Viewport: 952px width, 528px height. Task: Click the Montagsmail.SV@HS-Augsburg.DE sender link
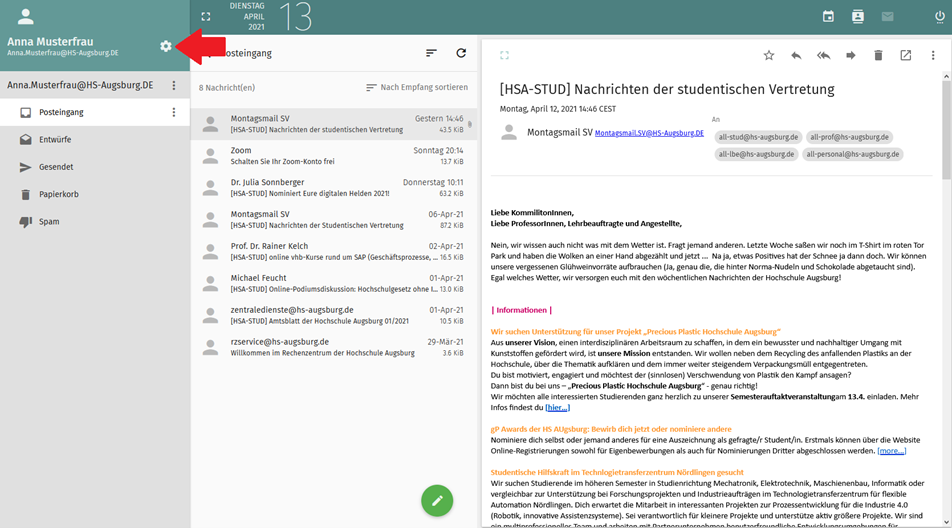(x=649, y=133)
